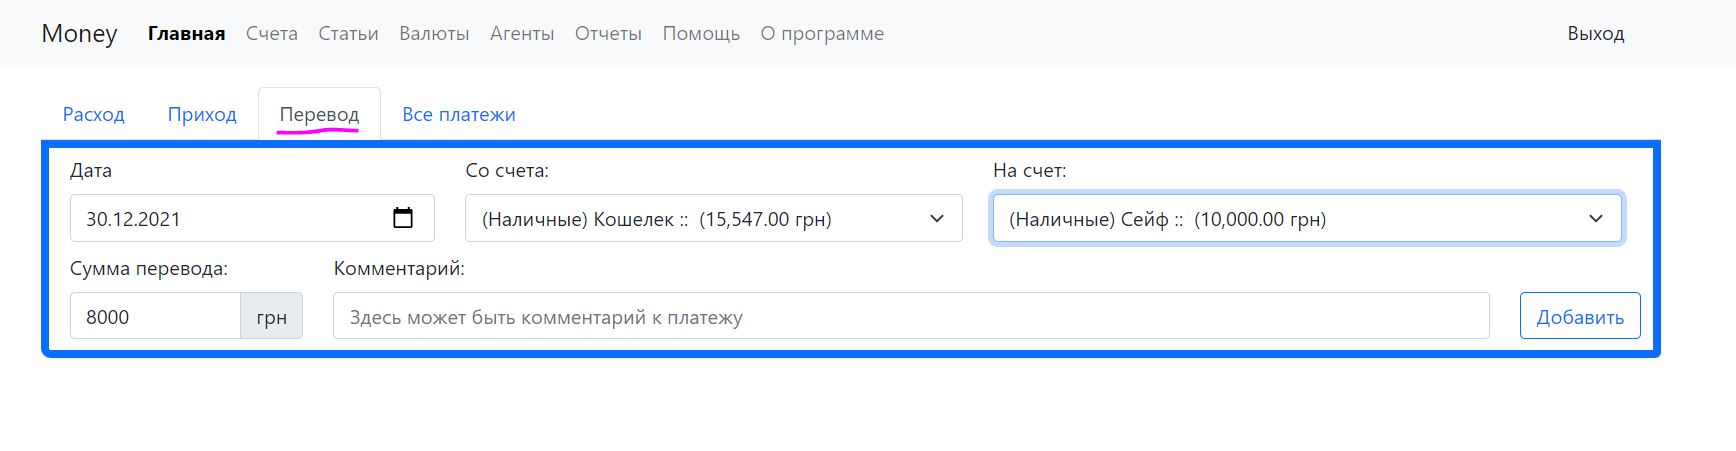Navigate to the Валюты page
Screen dimensions: 1736x451
point(434,33)
